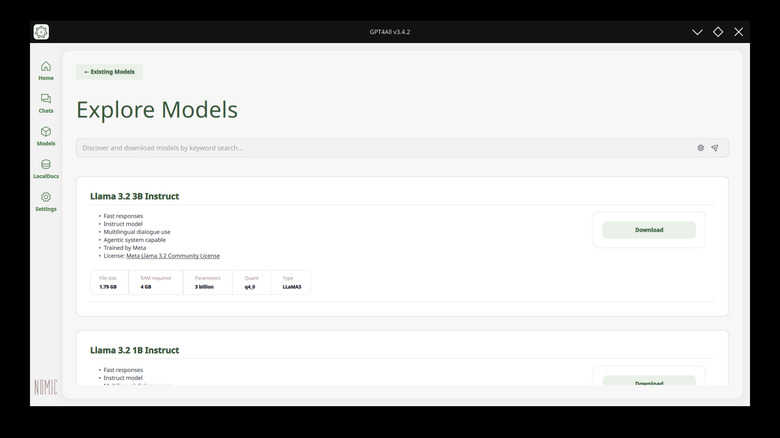Image resolution: width=780 pixels, height=438 pixels.
Task: Click the Type LLaMA3 info cell
Action: coord(291,282)
